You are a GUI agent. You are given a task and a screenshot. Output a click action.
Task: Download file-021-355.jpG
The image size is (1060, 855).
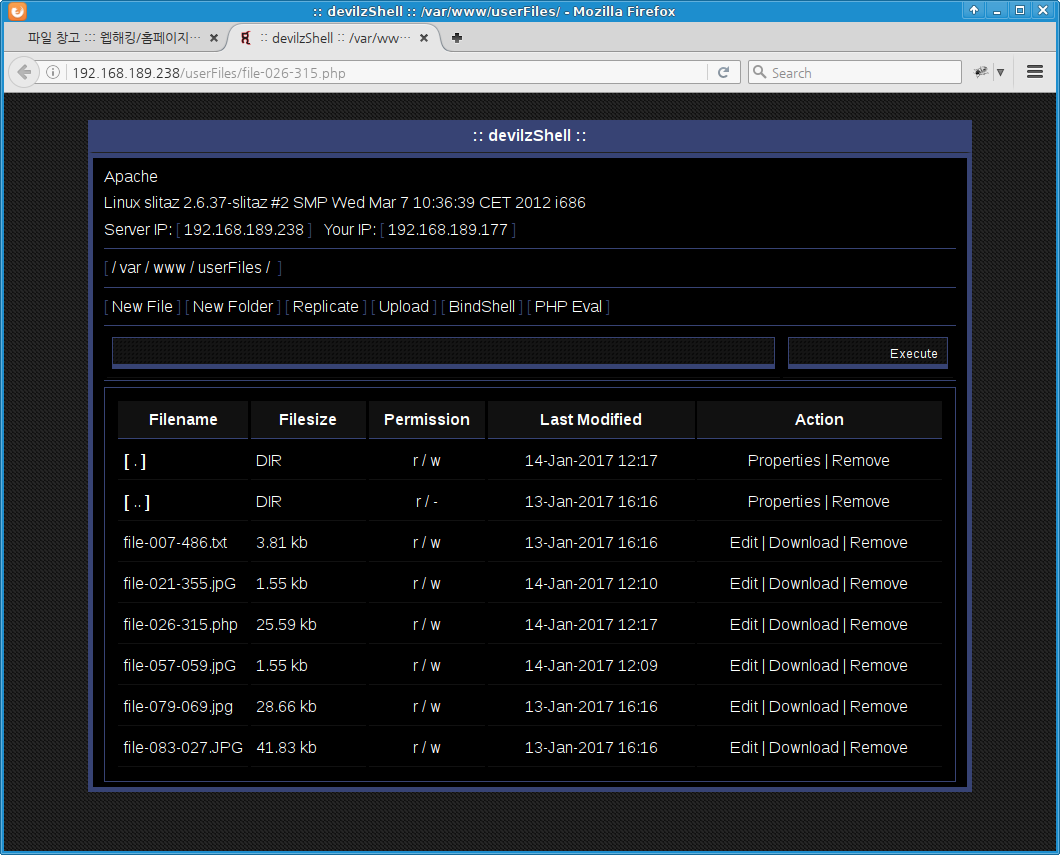pyautogui.click(x=804, y=584)
